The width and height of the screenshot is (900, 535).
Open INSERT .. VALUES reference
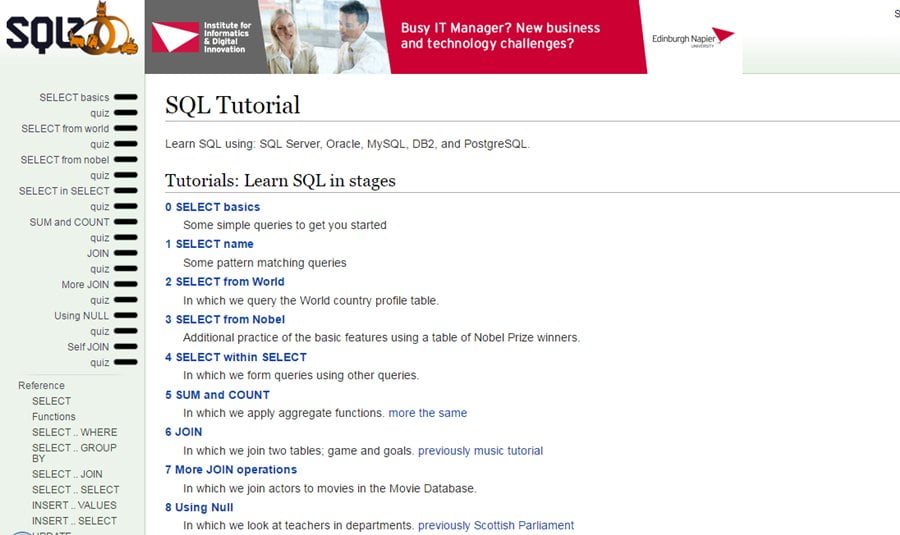[74, 505]
